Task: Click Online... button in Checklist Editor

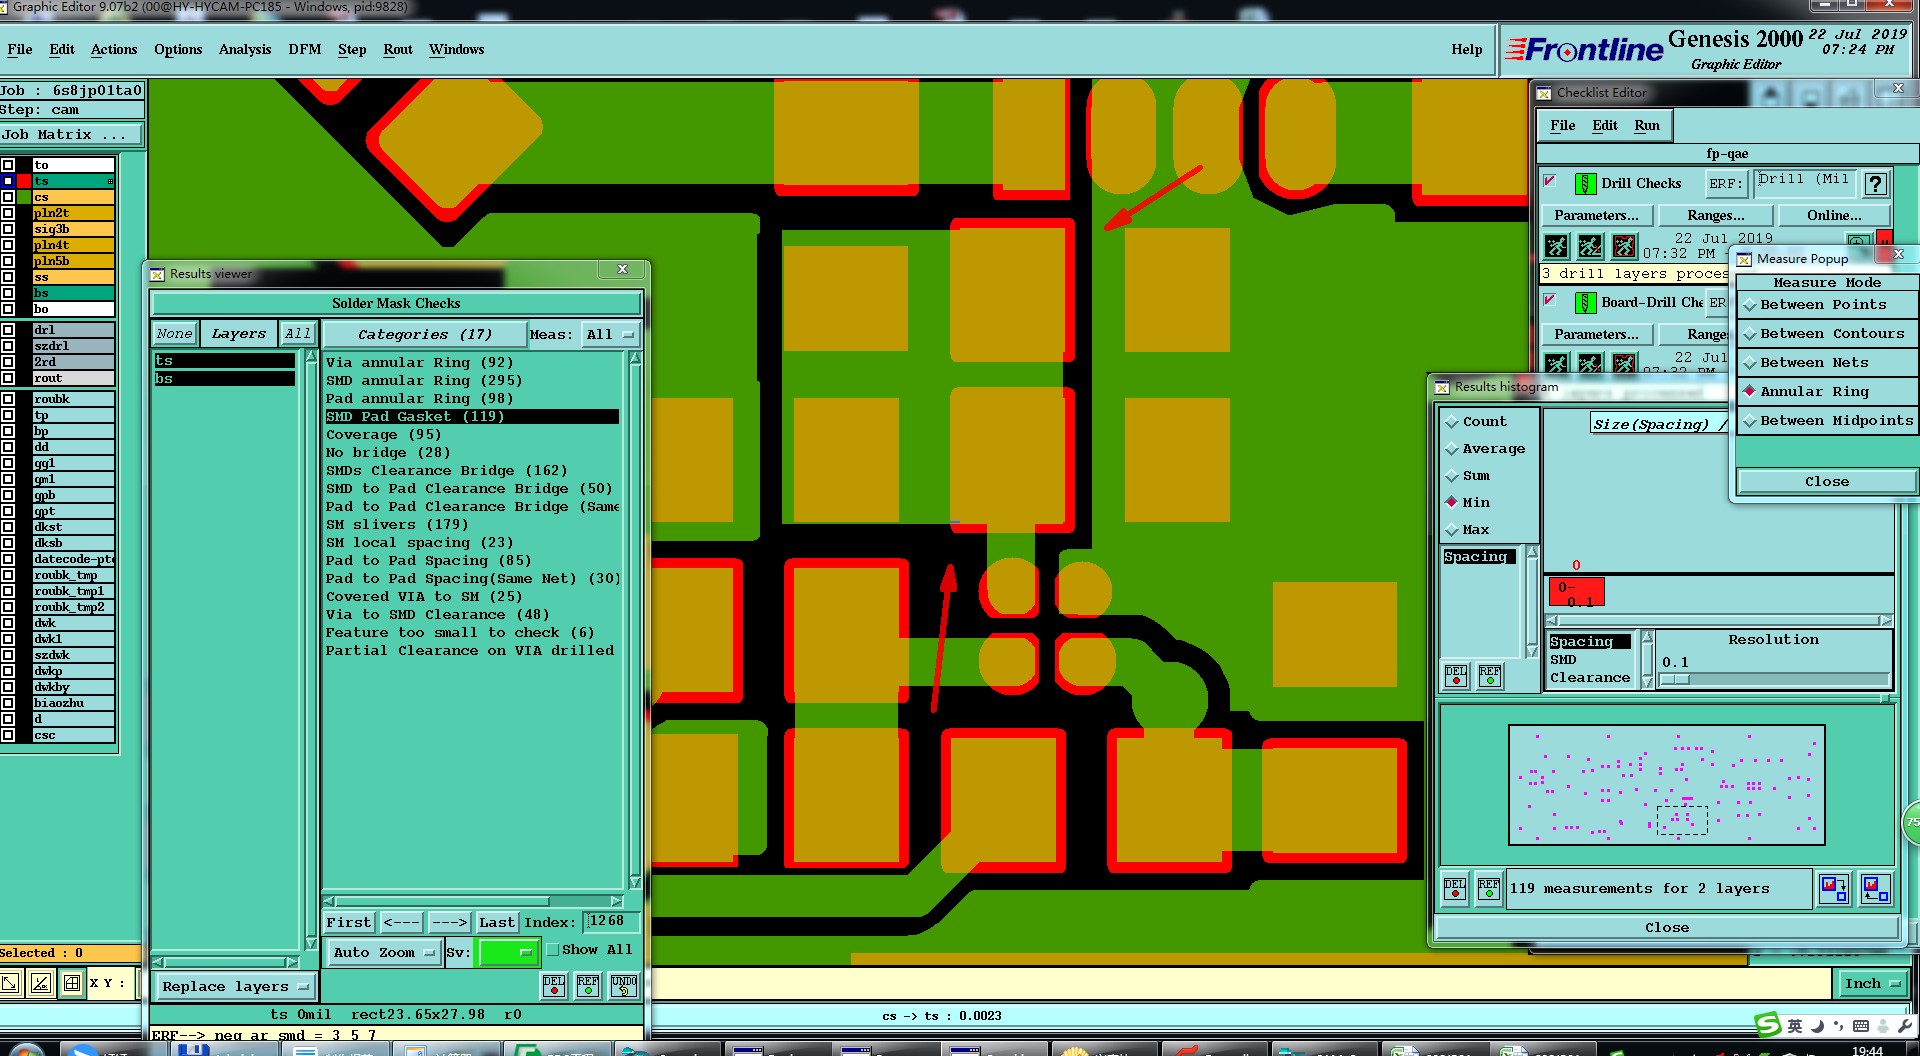Action: coord(1834,216)
